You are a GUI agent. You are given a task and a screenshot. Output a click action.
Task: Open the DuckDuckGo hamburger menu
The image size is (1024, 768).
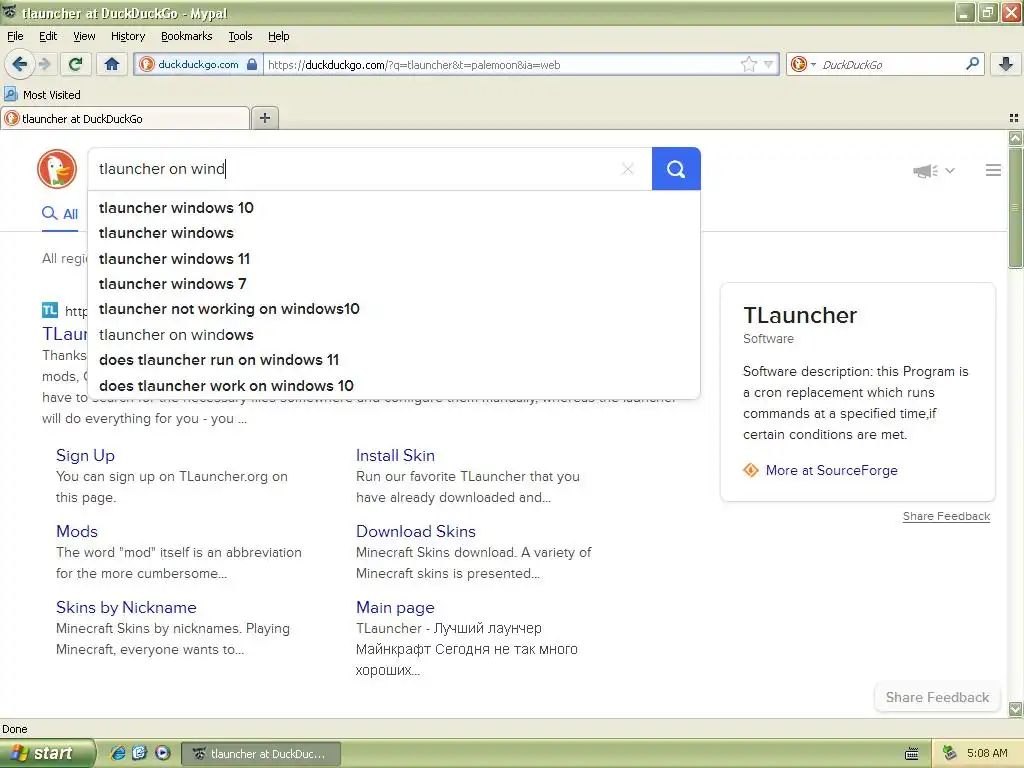(993, 170)
